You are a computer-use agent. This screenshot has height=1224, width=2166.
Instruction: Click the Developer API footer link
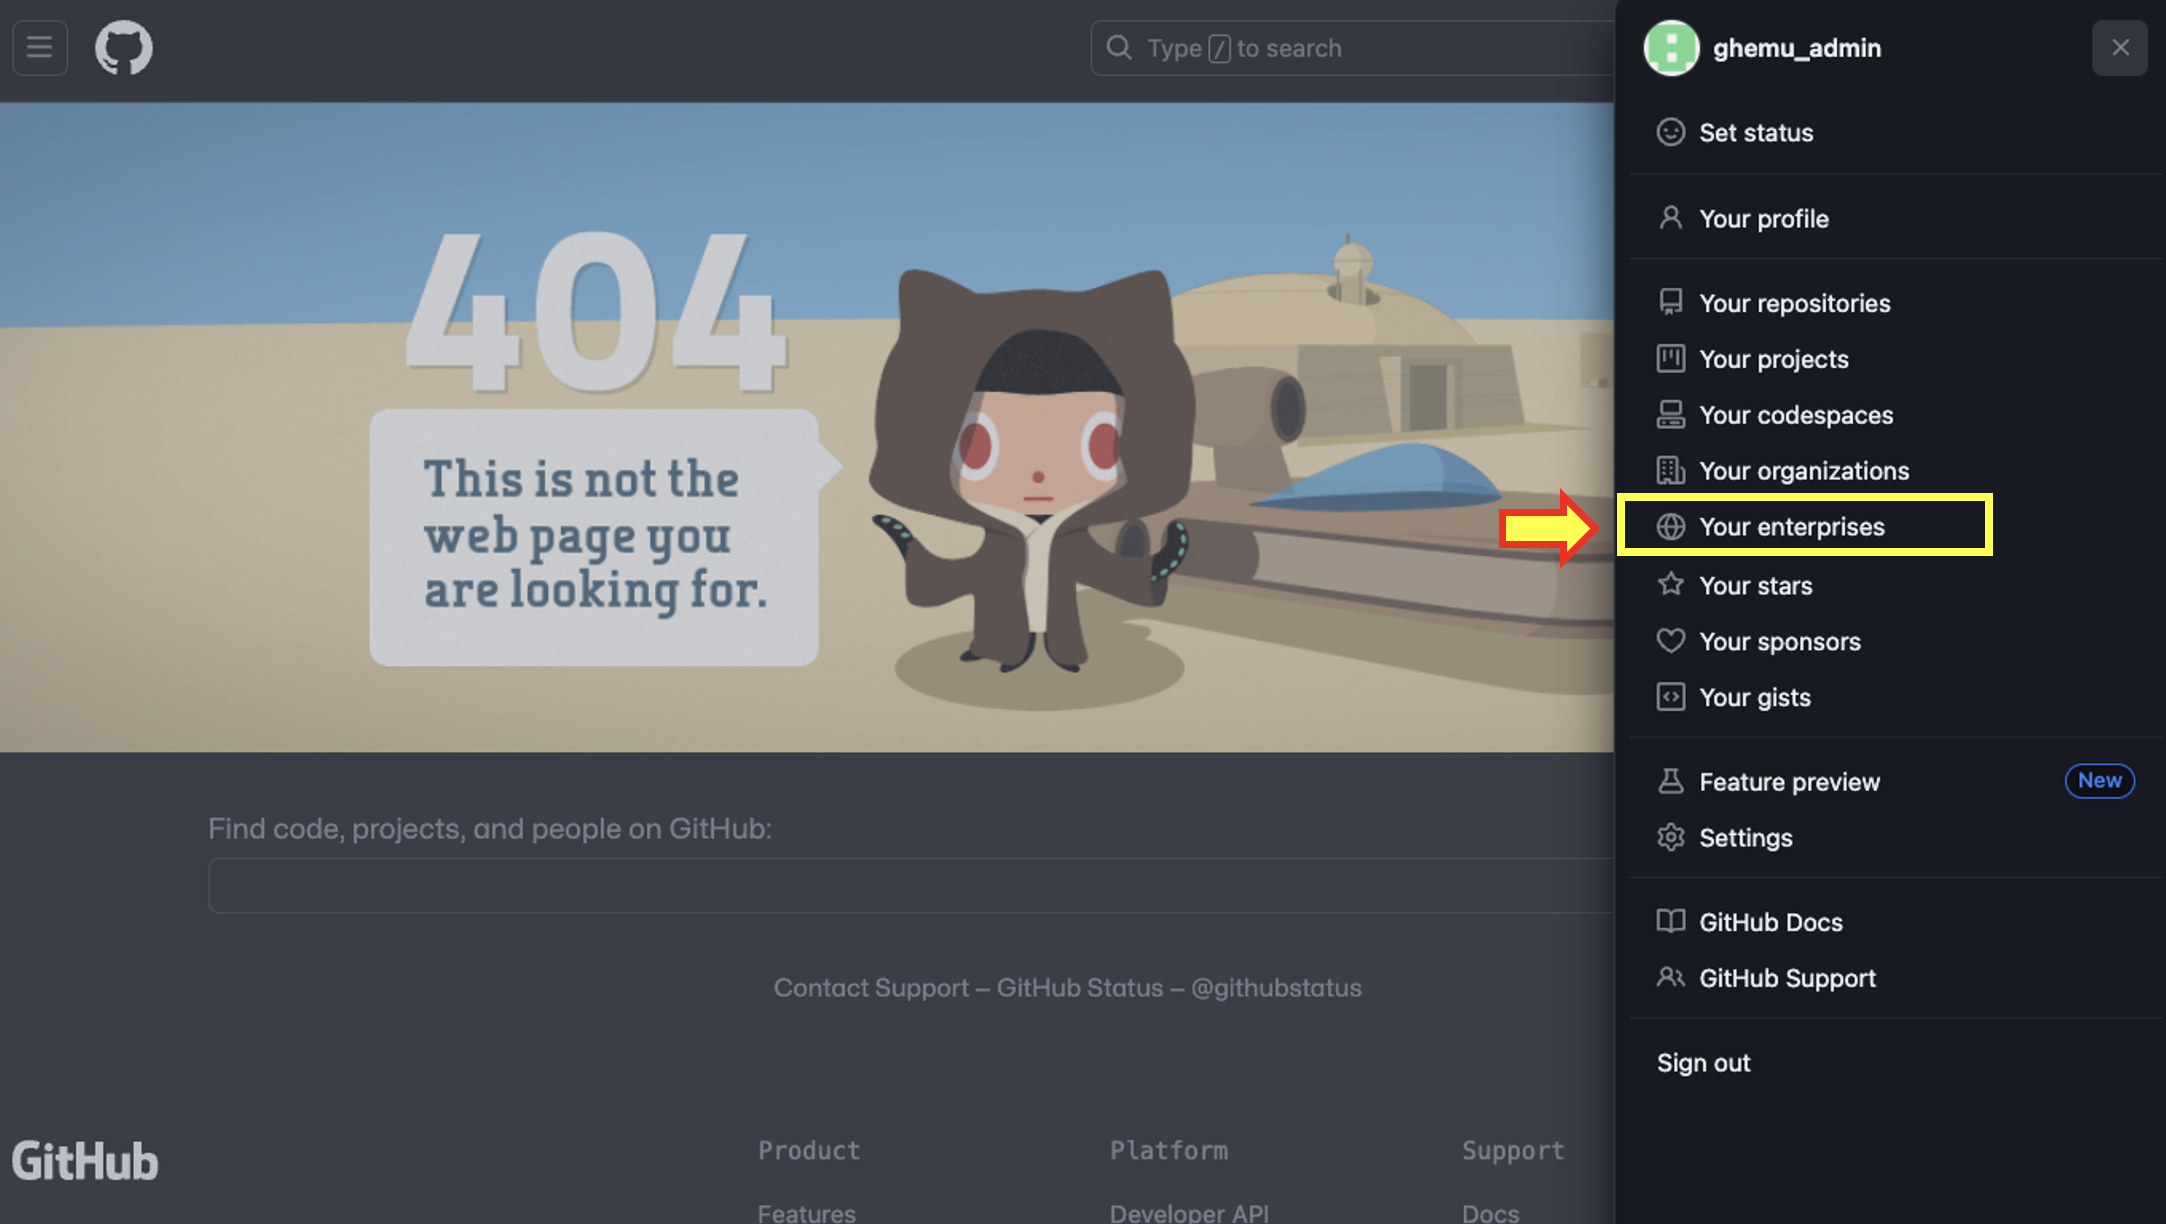1189,1213
